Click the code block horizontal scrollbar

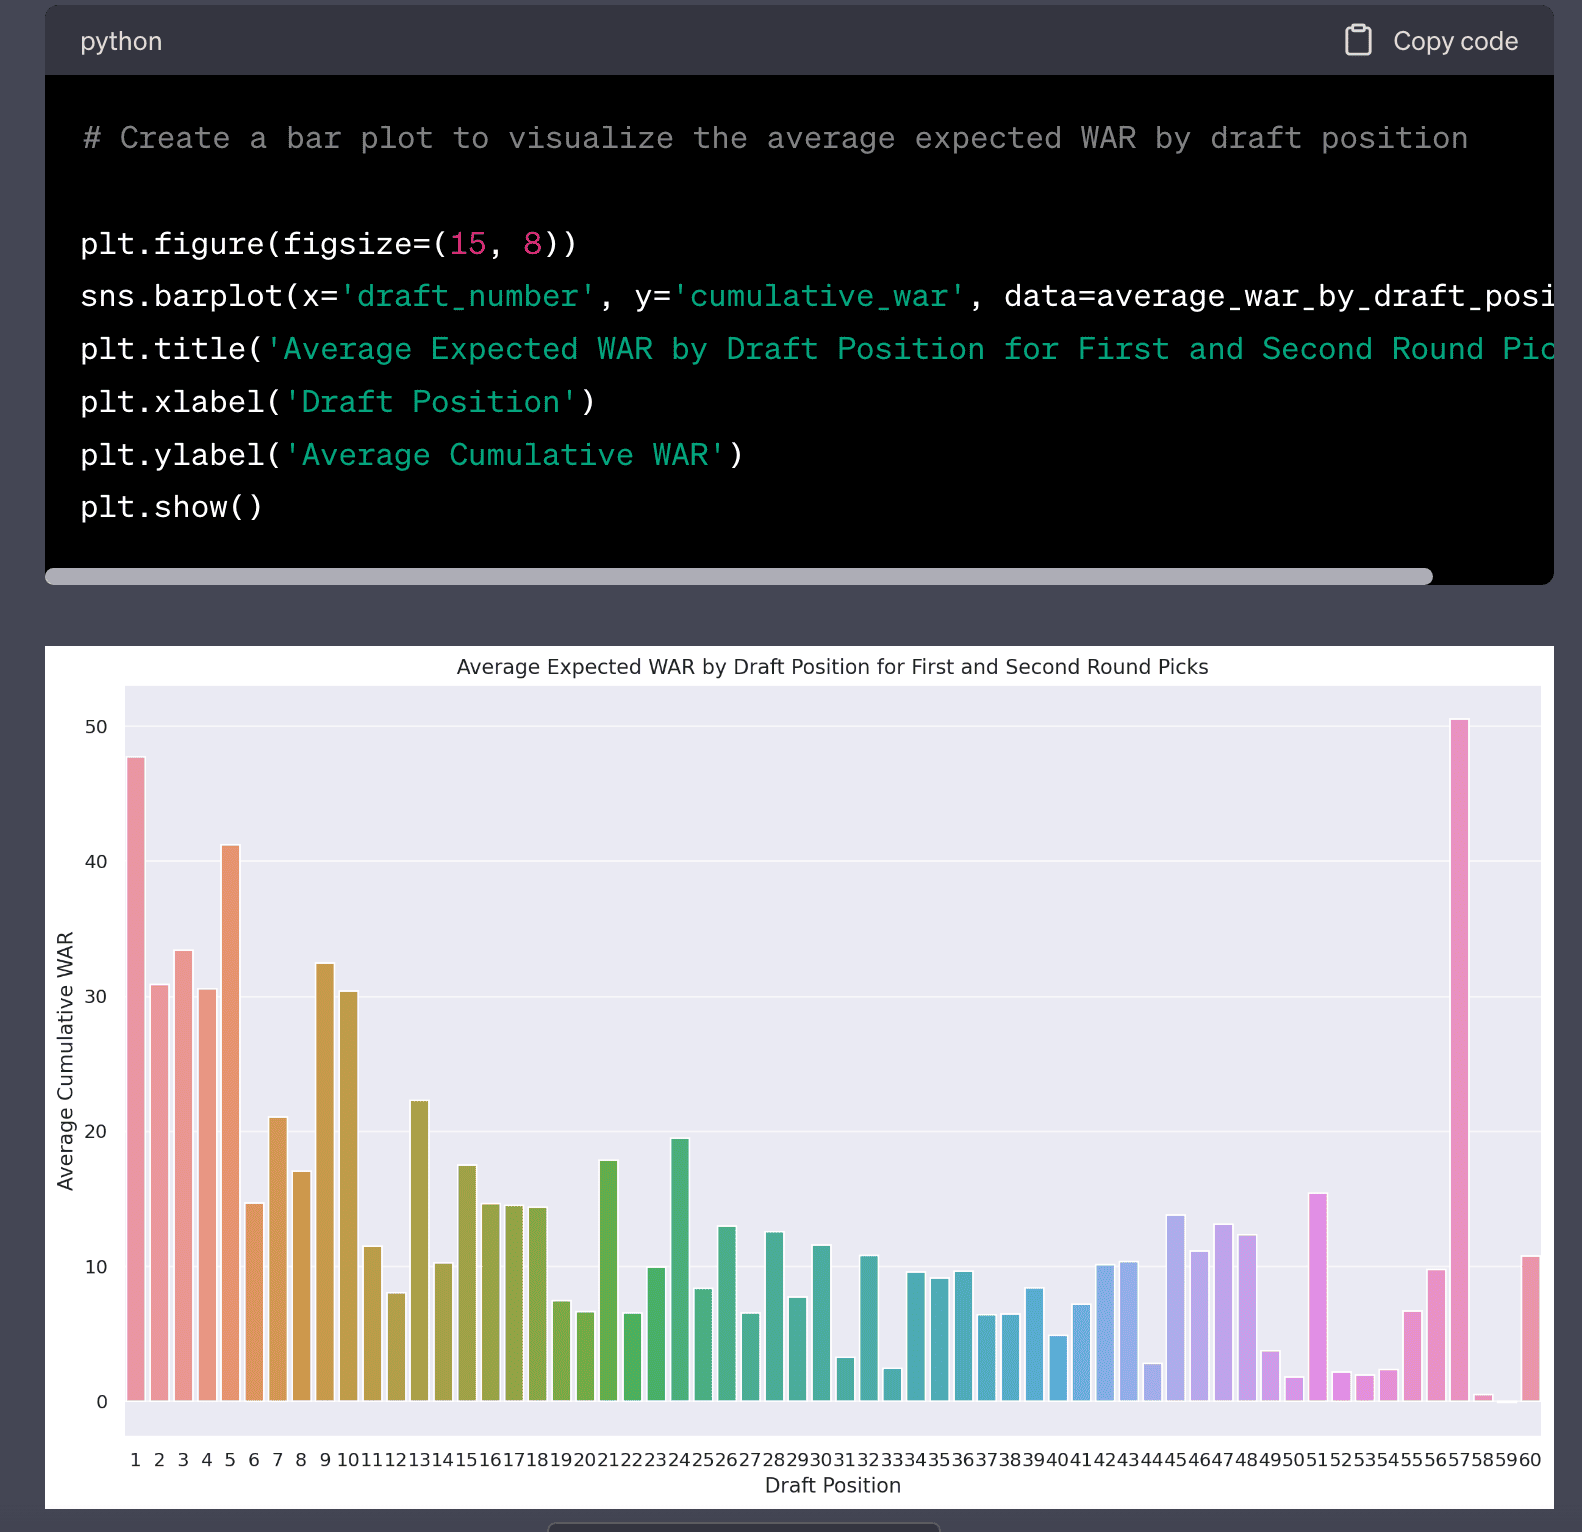click(x=738, y=576)
